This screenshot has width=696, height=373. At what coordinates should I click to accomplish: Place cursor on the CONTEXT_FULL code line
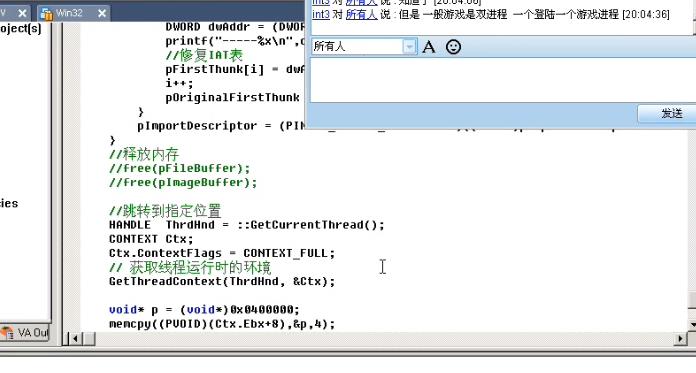coord(222,253)
